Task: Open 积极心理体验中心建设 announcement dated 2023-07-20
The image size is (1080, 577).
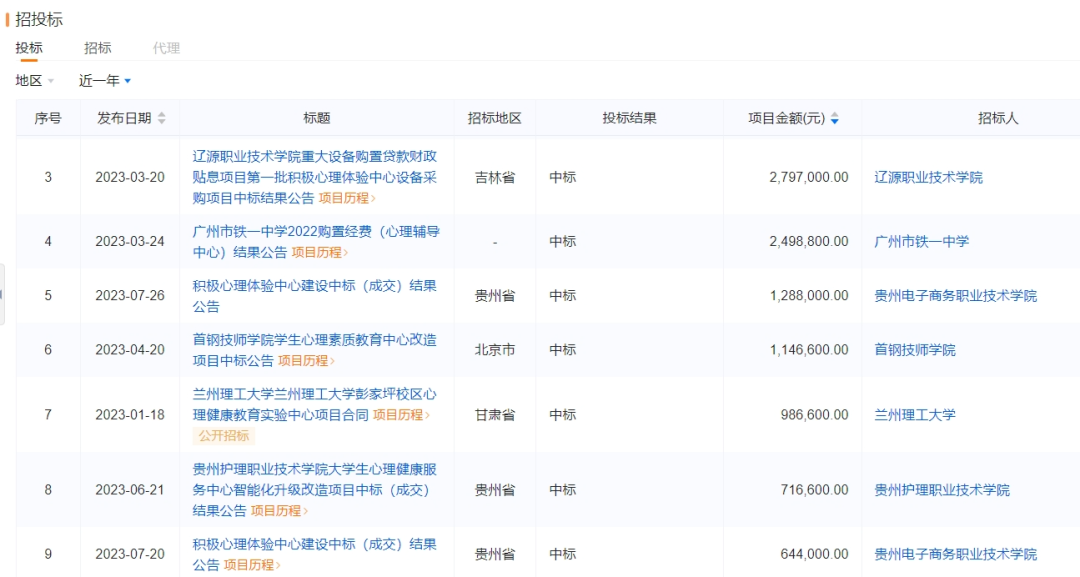Action: click(314, 554)
